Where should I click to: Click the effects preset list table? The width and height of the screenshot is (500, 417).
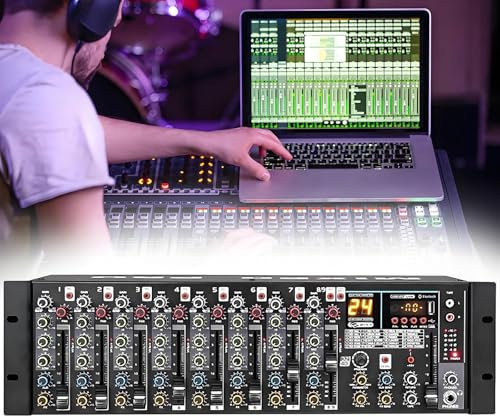click(383, 339)
